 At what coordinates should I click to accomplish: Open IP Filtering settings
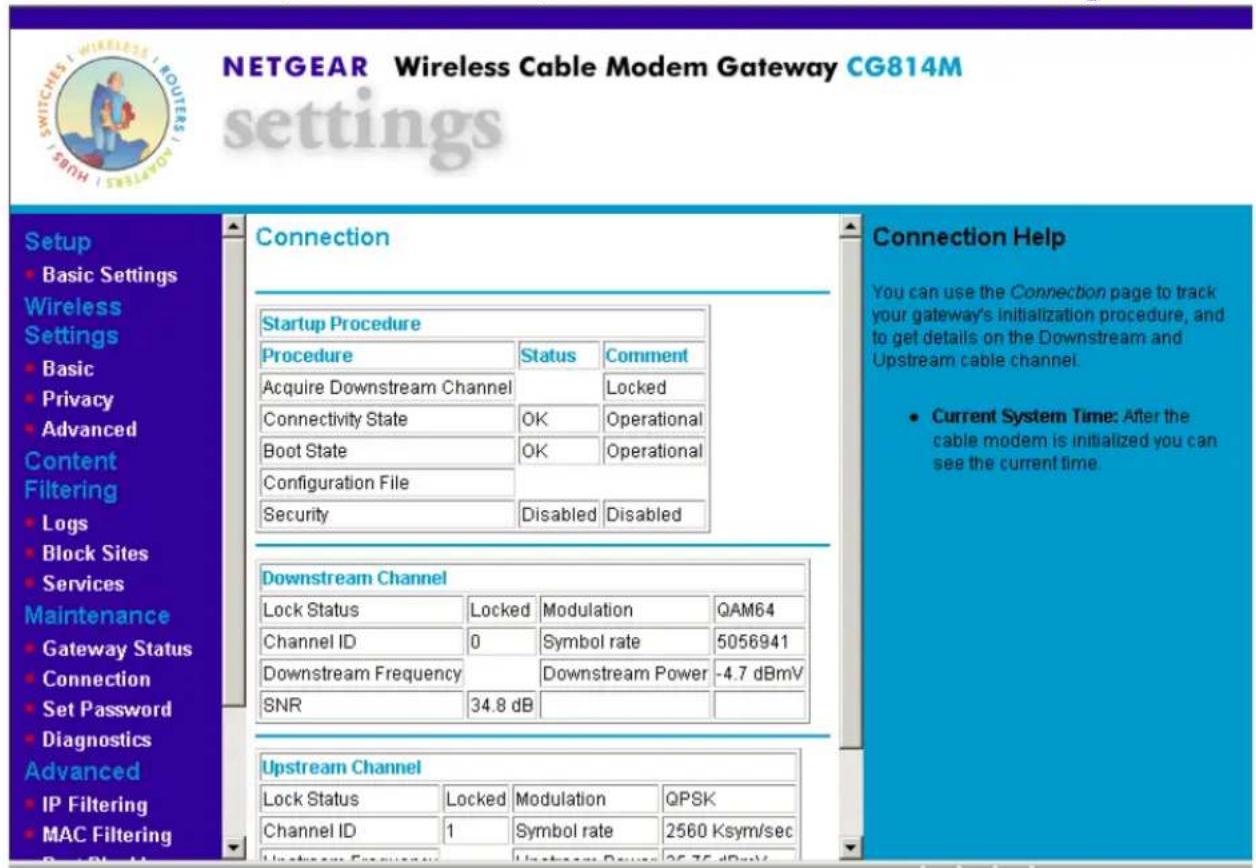94,804
